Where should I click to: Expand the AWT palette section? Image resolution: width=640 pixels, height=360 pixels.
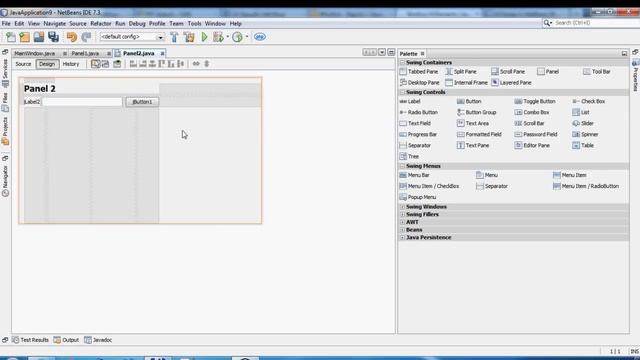click(x=402, y=222)
